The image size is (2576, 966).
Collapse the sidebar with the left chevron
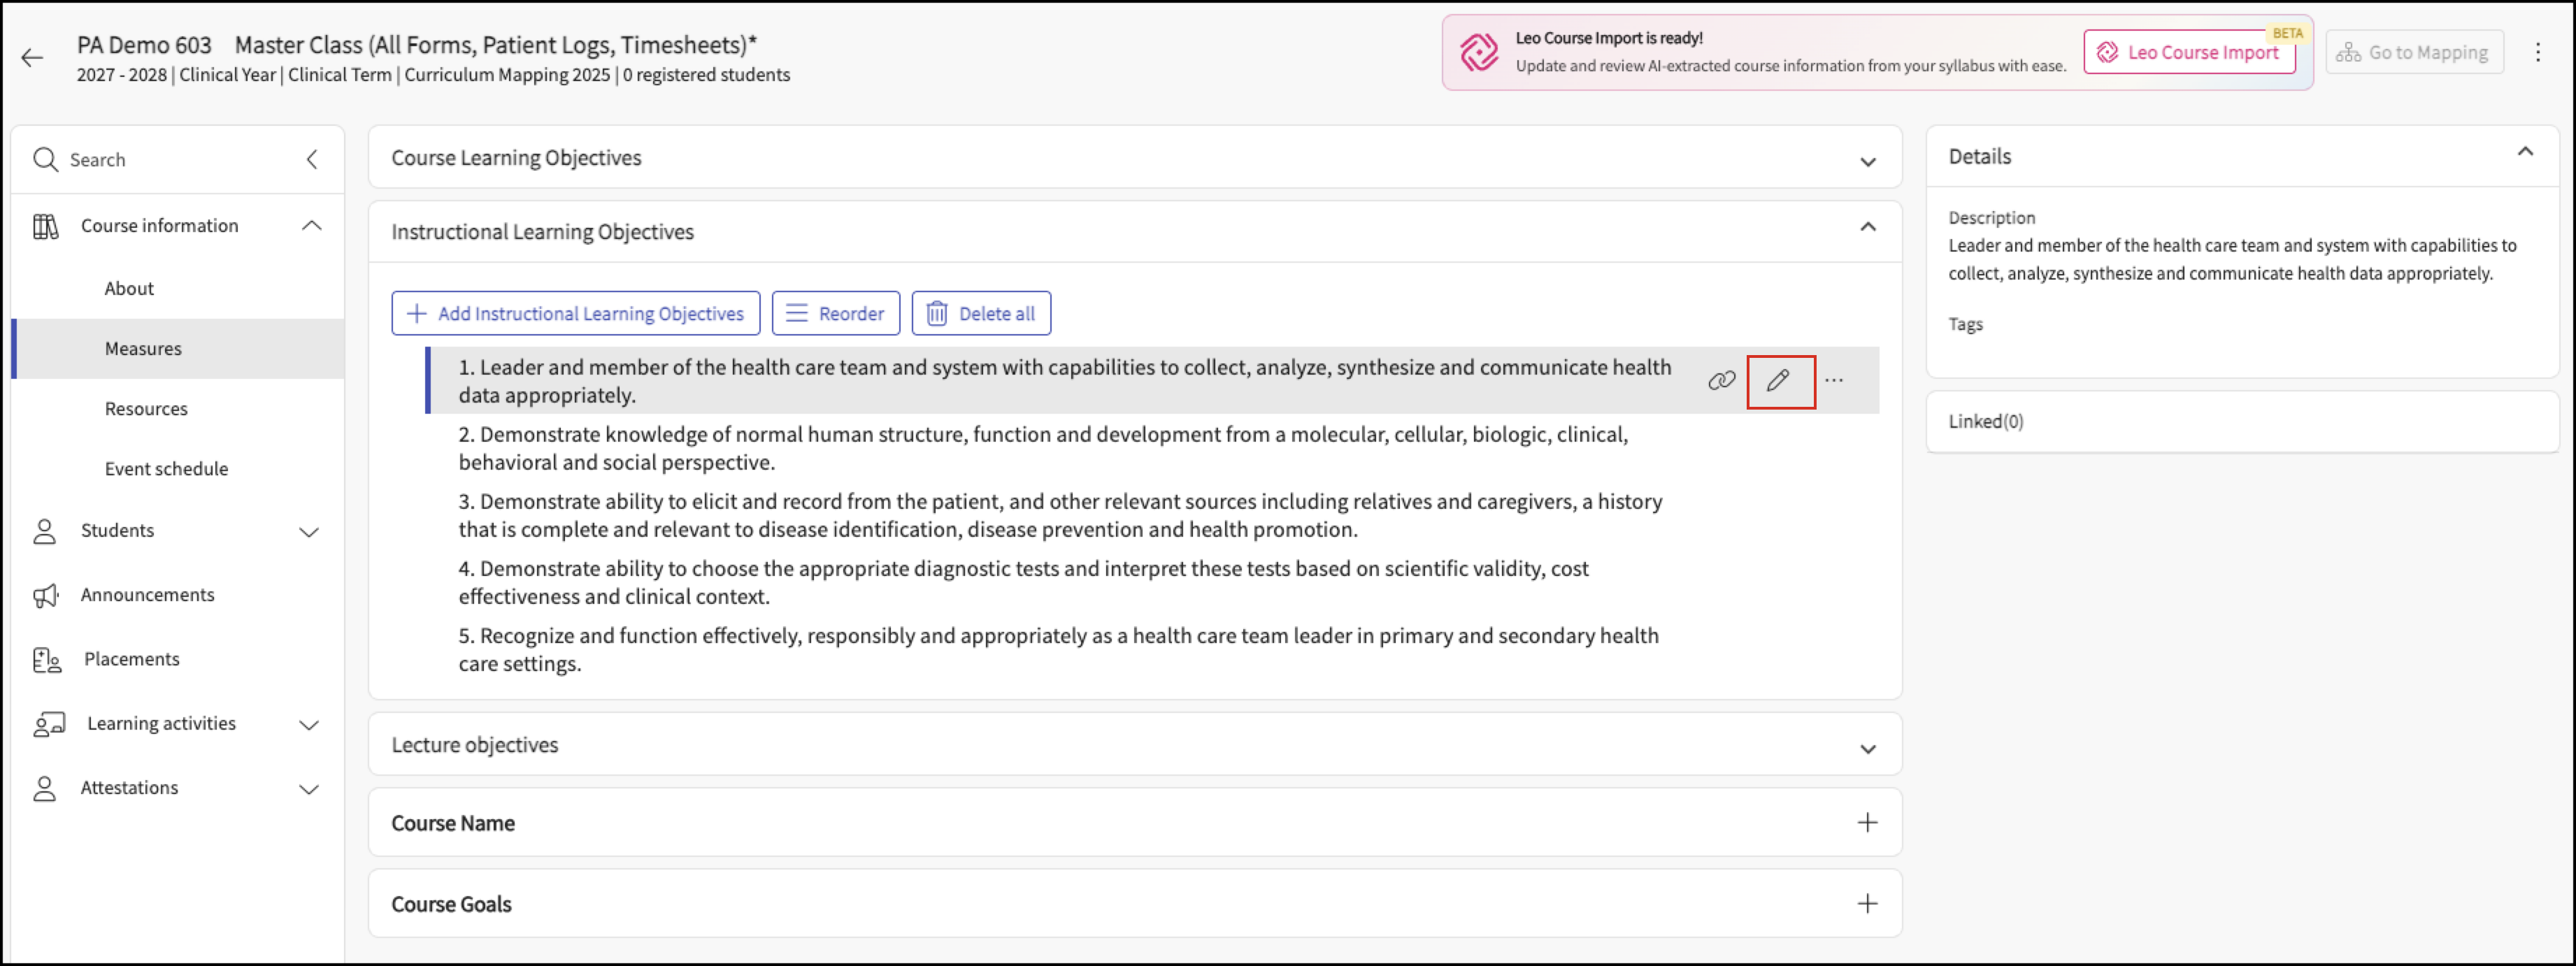pyautogui.click(x=312, y=159)
